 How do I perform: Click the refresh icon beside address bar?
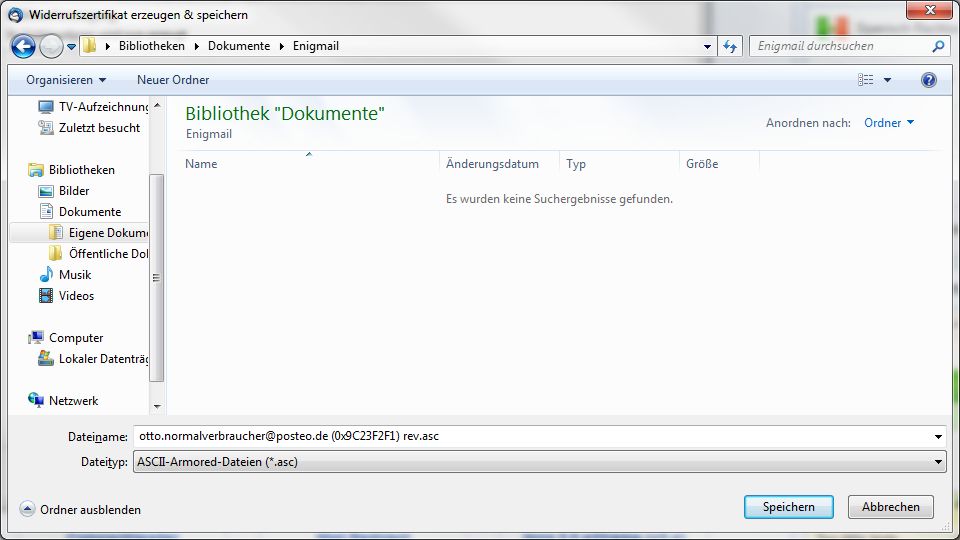(x=730, y=46)
